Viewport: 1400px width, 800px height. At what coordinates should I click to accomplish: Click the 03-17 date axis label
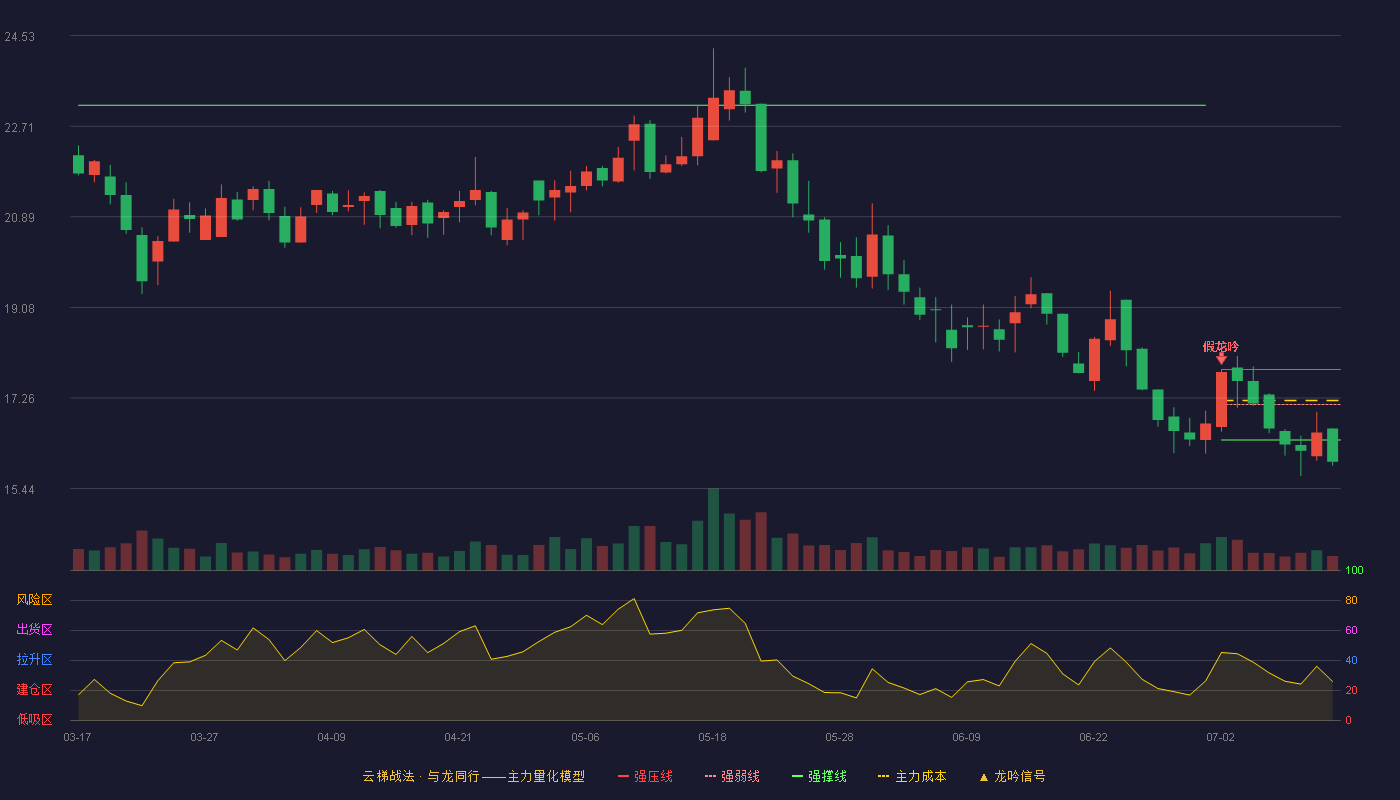pos(77,737)
